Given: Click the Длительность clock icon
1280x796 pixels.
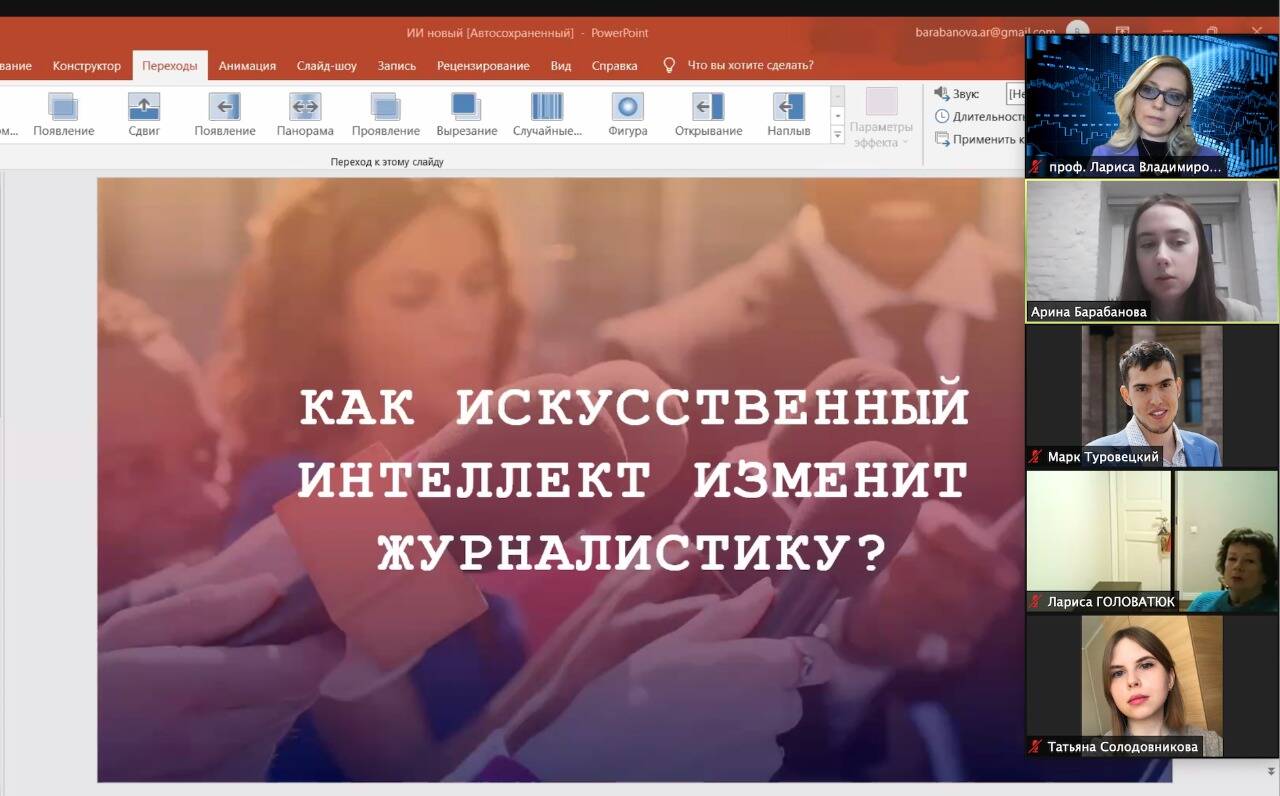Looking at the screenshot, I should (941, 116).
